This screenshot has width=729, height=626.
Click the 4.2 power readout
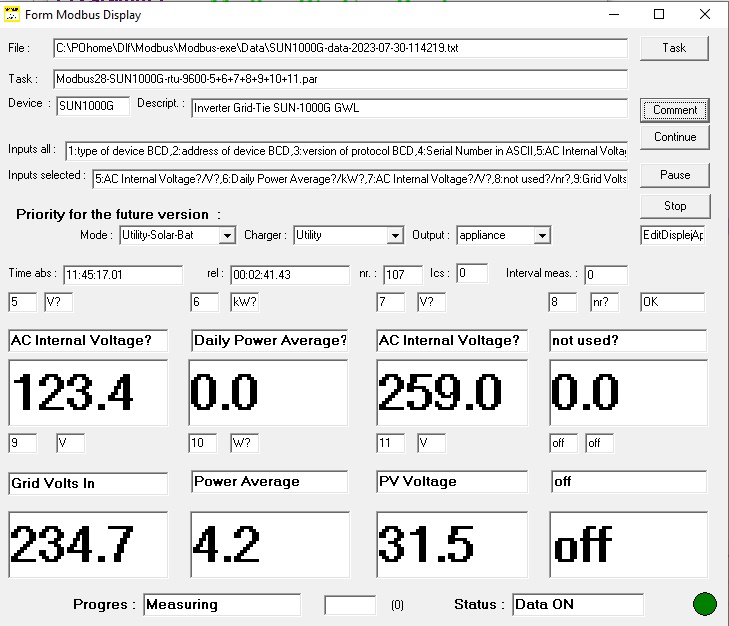point(270,545)
